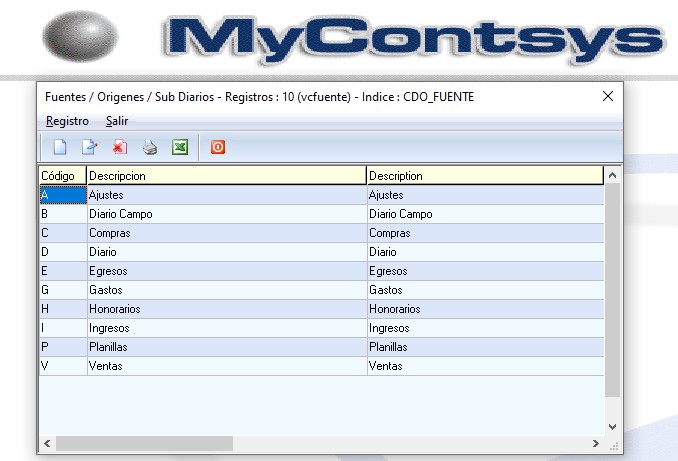
Task: Click the vertical scrollbar down arrow
Action: click(613, 427)
